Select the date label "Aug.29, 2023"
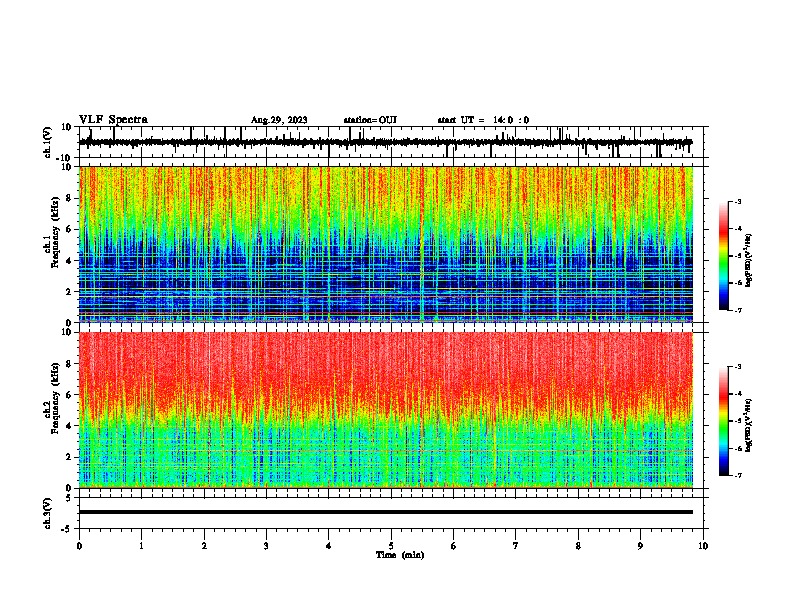This screenshot has width=792, height=612. pos(279,120)
